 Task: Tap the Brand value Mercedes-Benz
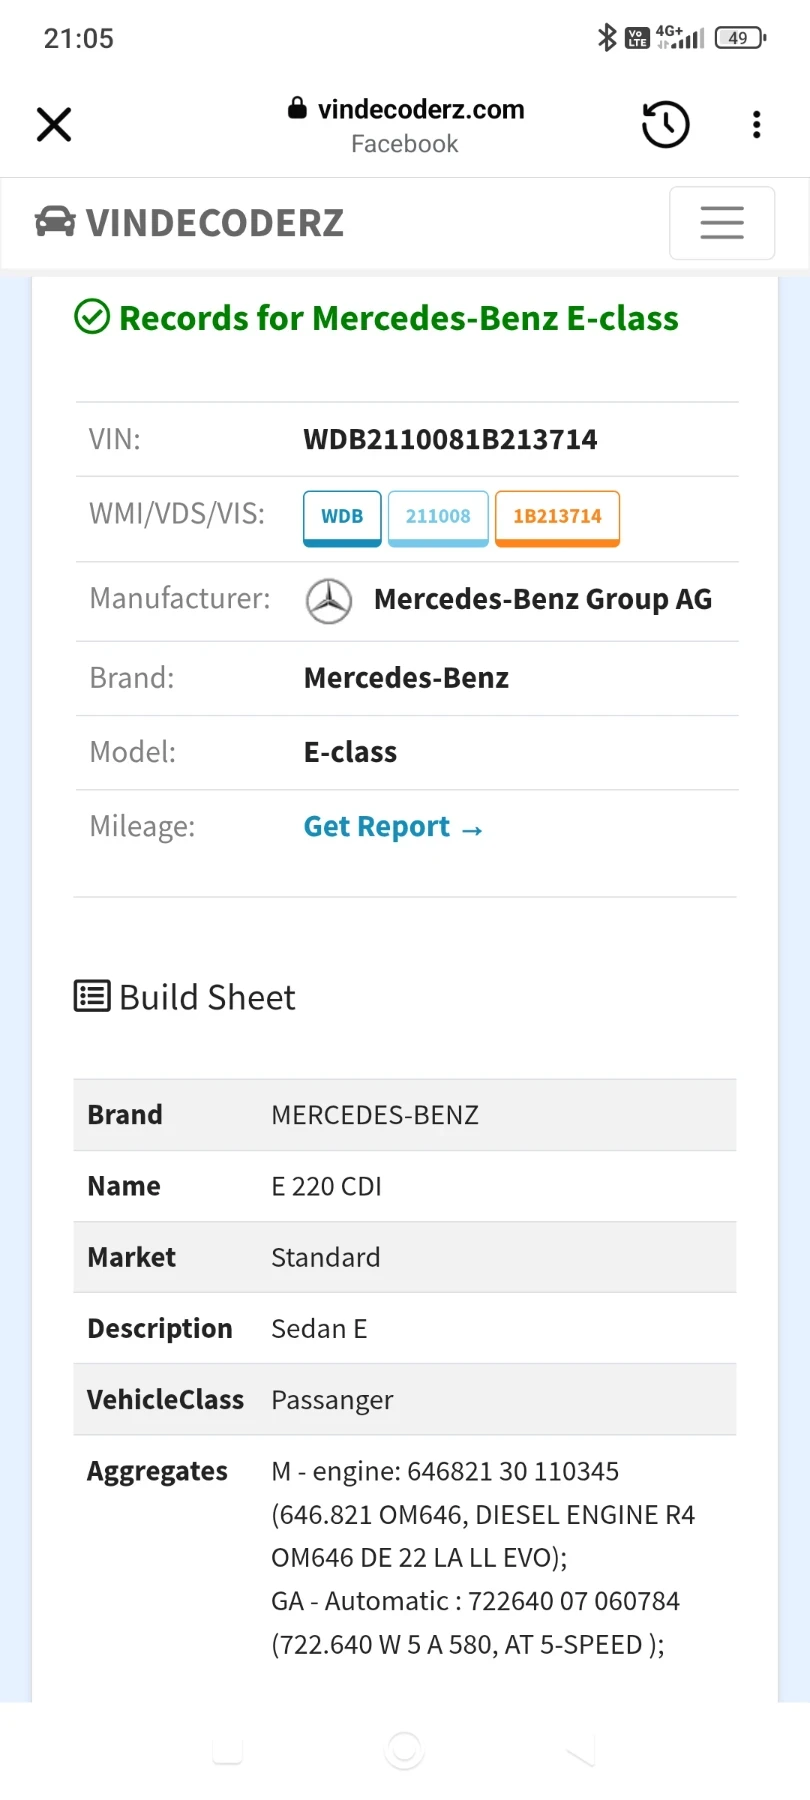pyautogui.click(x=406, y=678)
